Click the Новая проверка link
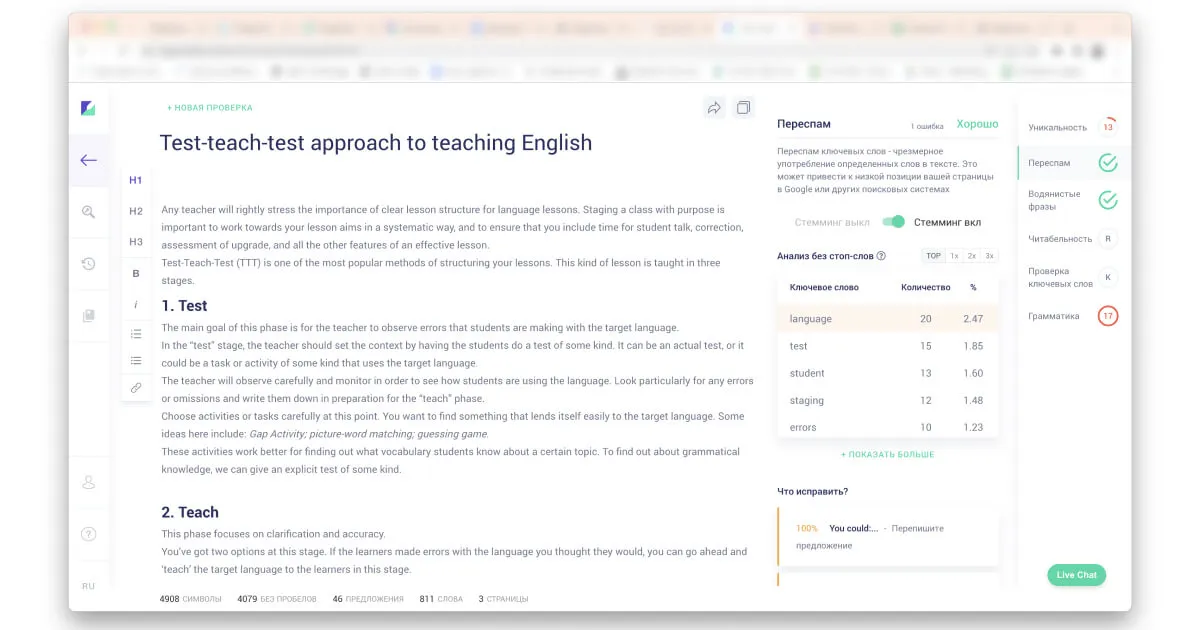Screen dimensions: 1200x630 tap(210, 108)
